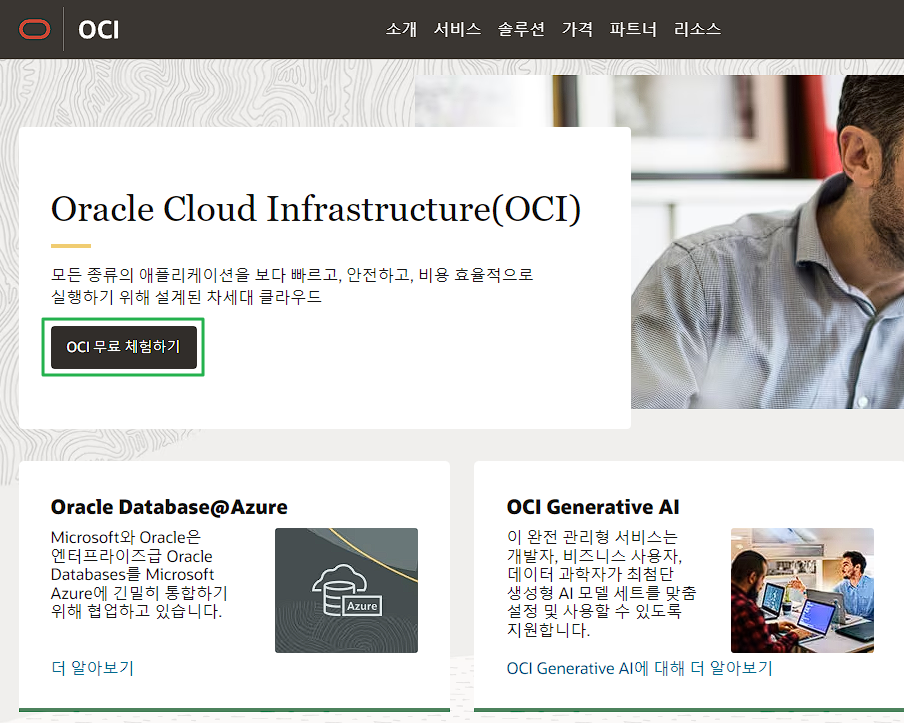Click the Generative AI card description text
The image size is (904, 723).
602,583
